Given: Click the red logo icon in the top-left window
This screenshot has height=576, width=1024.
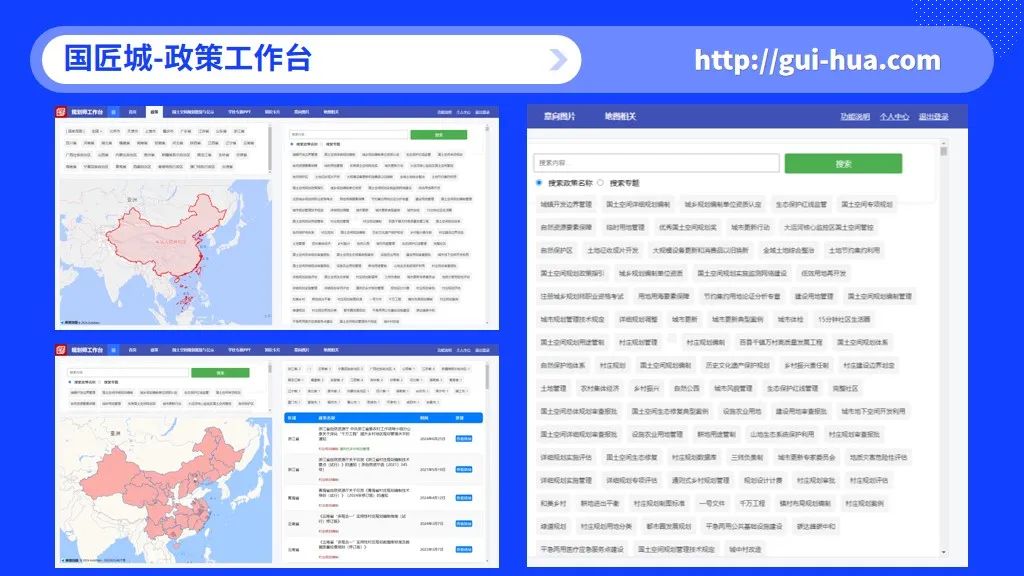Looking at the screenshot, I should [61, 112].
